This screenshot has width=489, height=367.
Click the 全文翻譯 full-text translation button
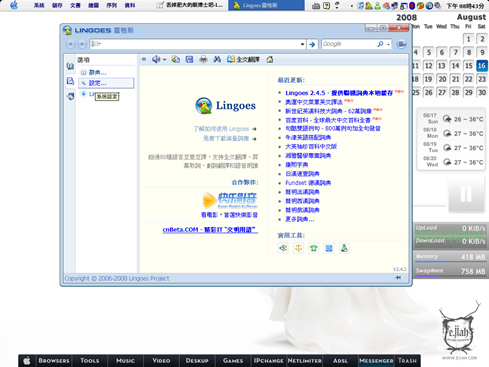coord(243,59)
